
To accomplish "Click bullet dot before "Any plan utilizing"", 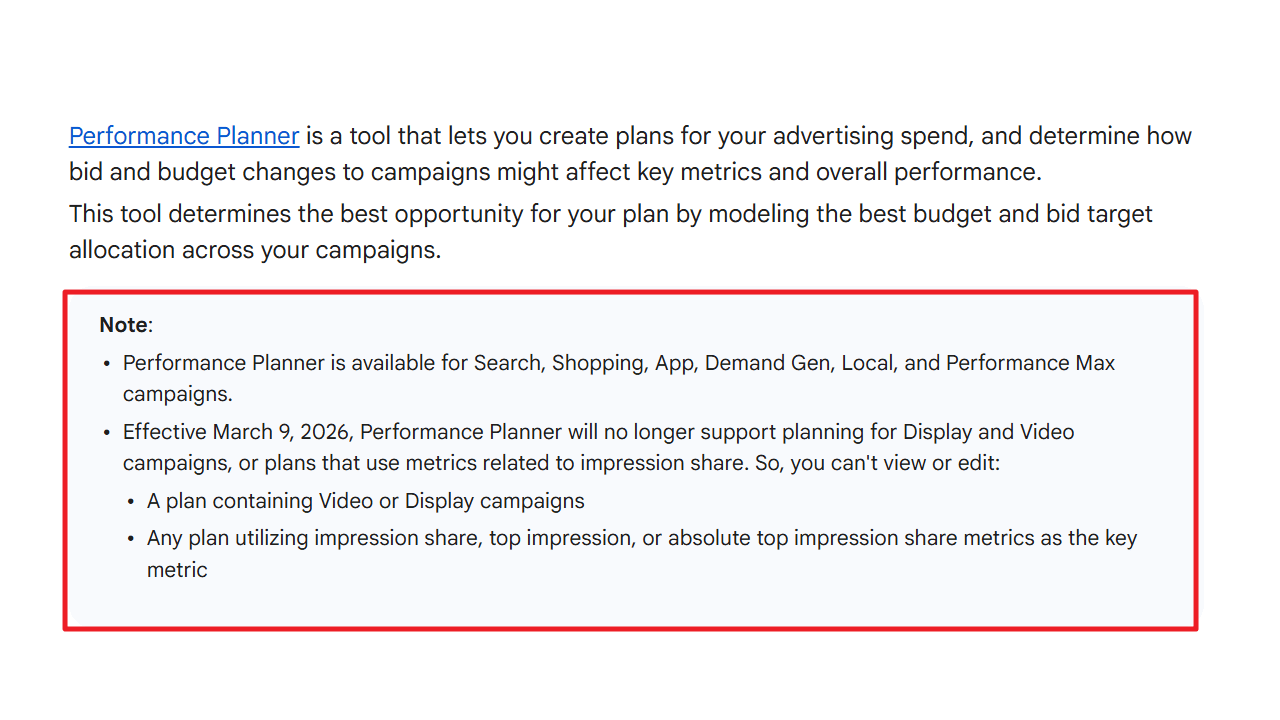I will (131, 540).
